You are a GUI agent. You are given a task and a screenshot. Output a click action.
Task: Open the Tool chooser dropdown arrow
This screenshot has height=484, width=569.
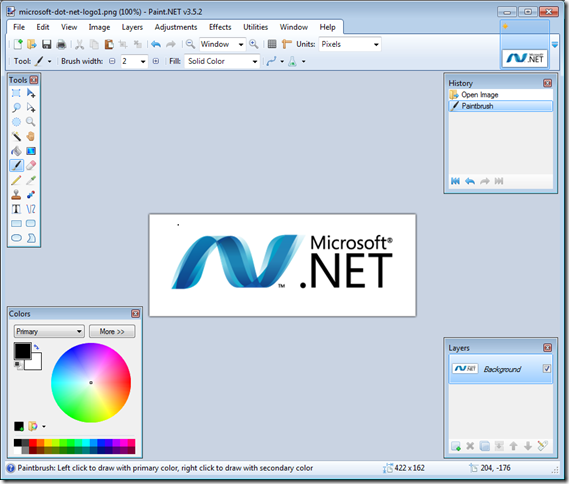click(50, 61)
